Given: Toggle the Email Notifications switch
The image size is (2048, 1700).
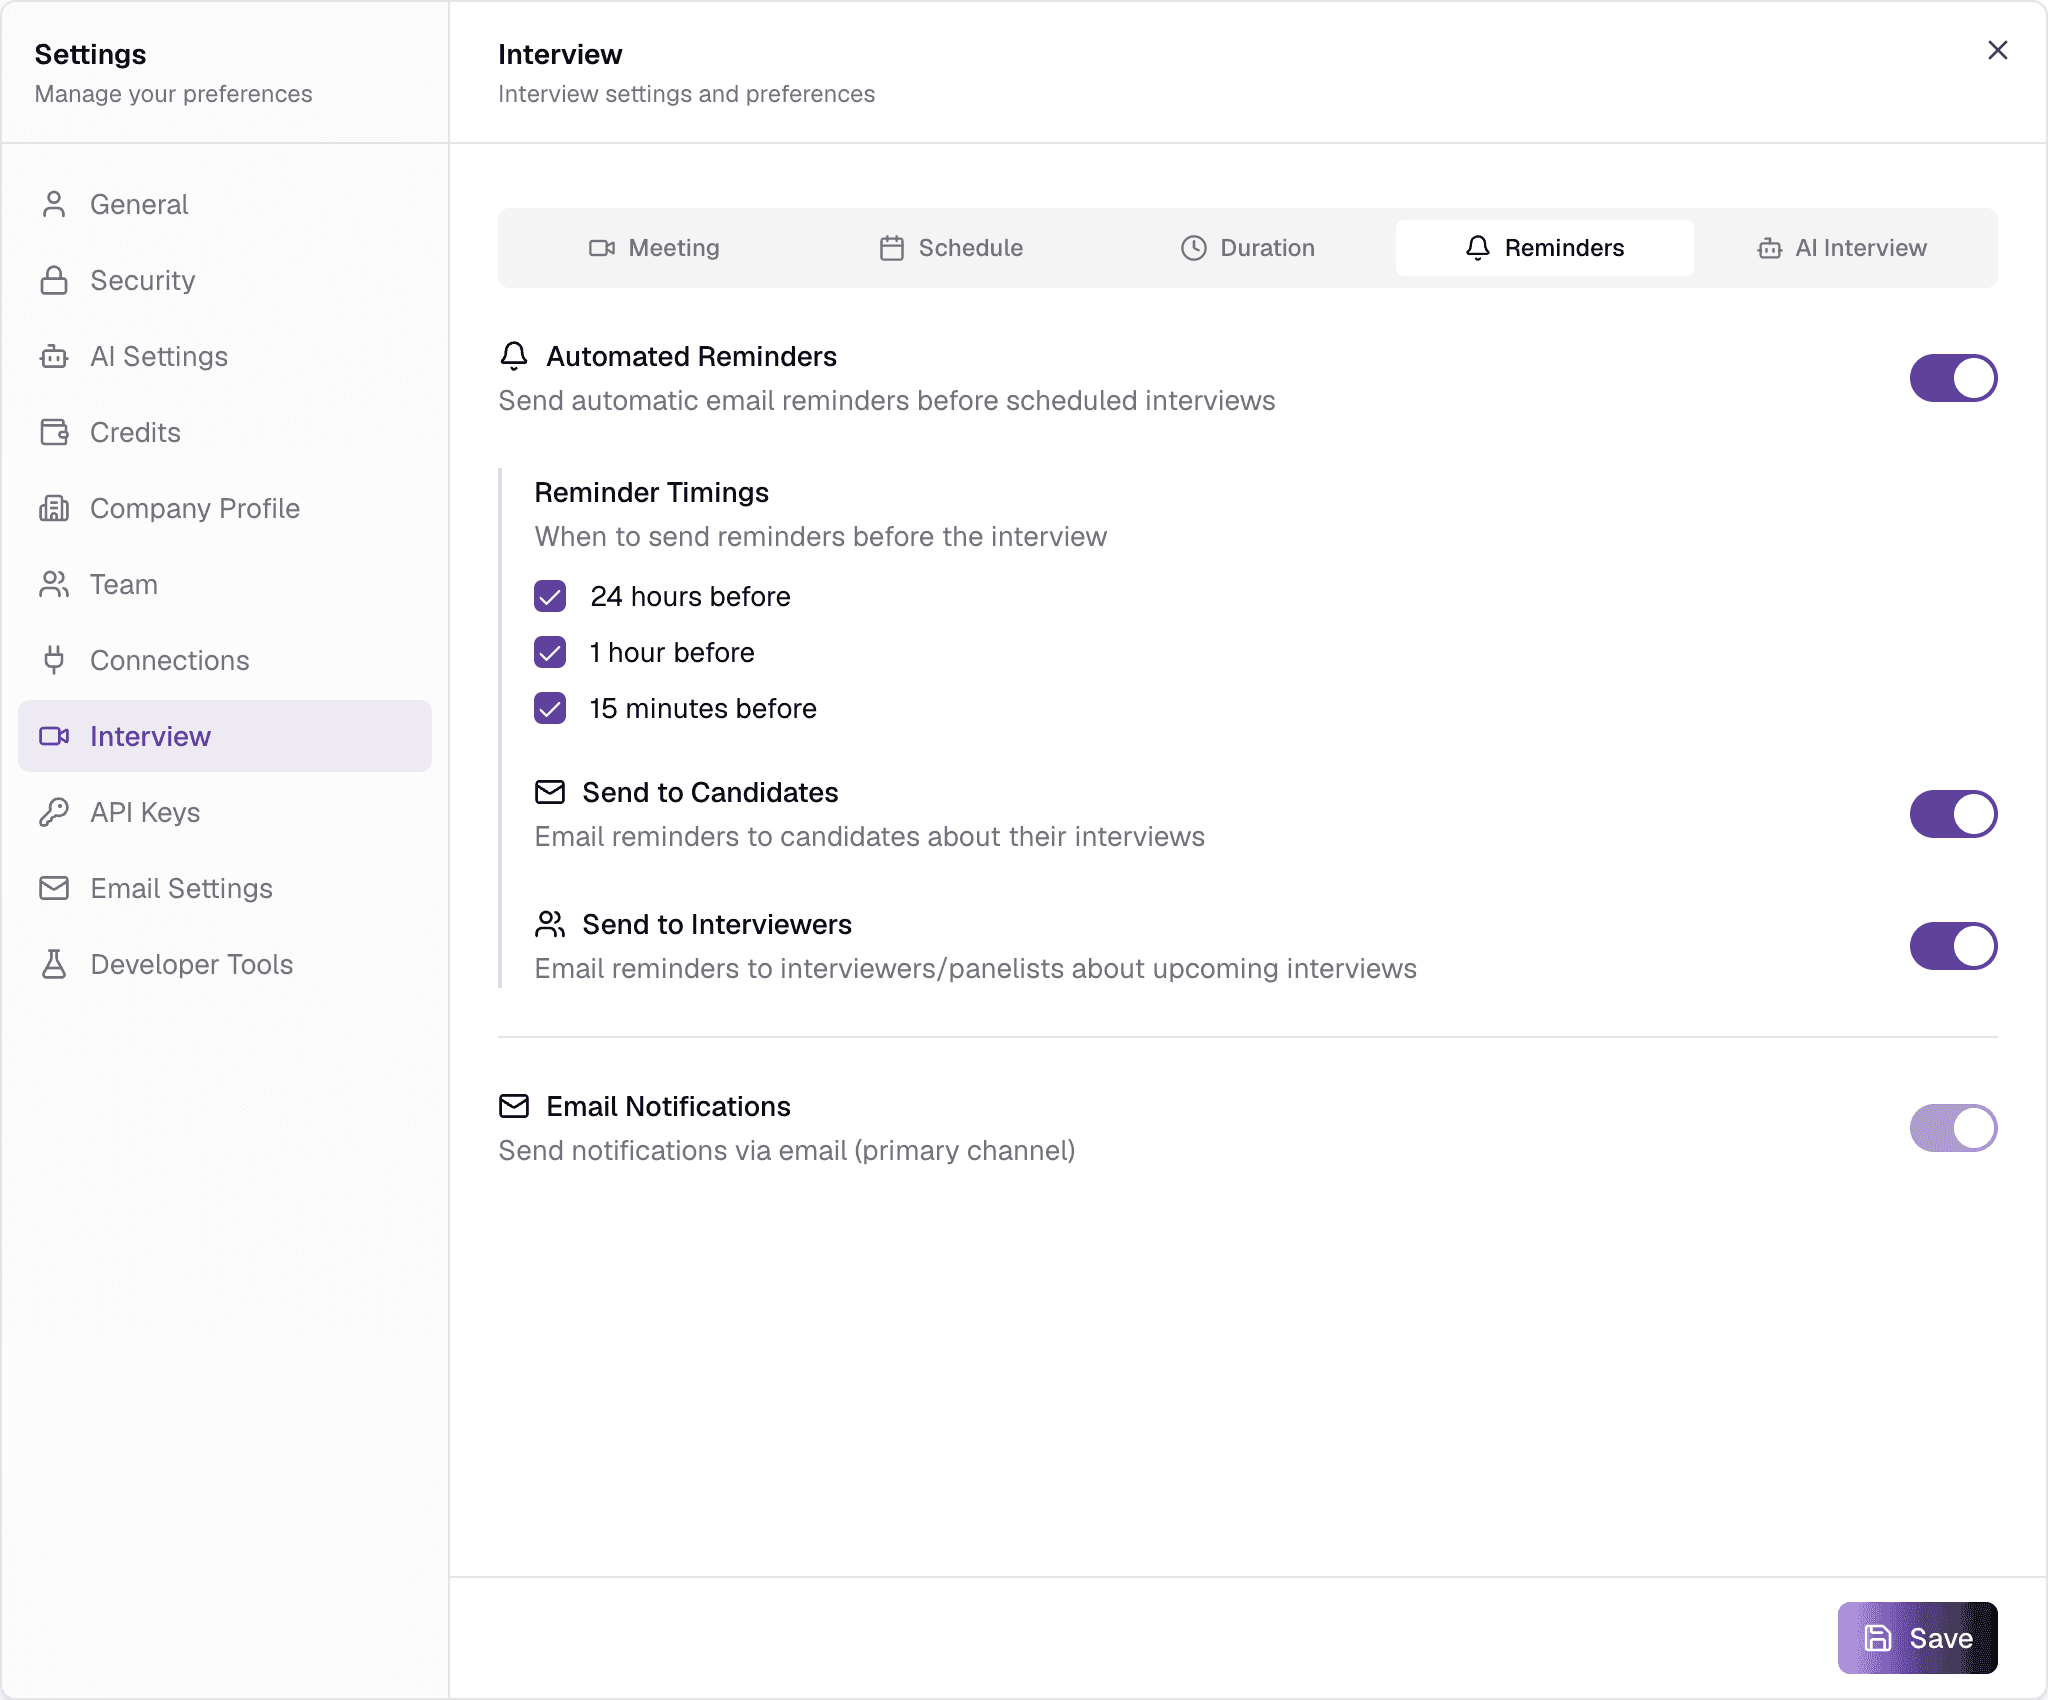Looking at the screenshot, I should pos(1953,1128).
